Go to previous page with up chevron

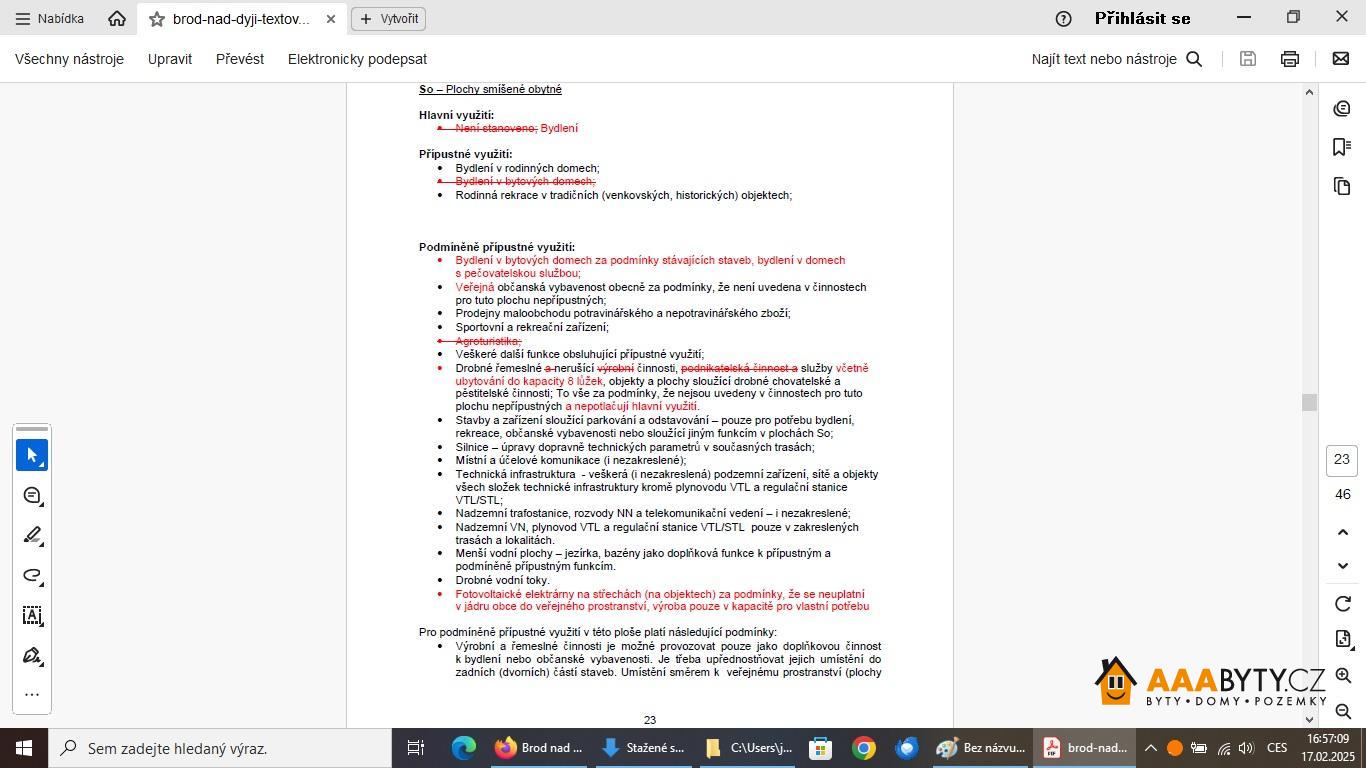click(x=1343, y=532)
